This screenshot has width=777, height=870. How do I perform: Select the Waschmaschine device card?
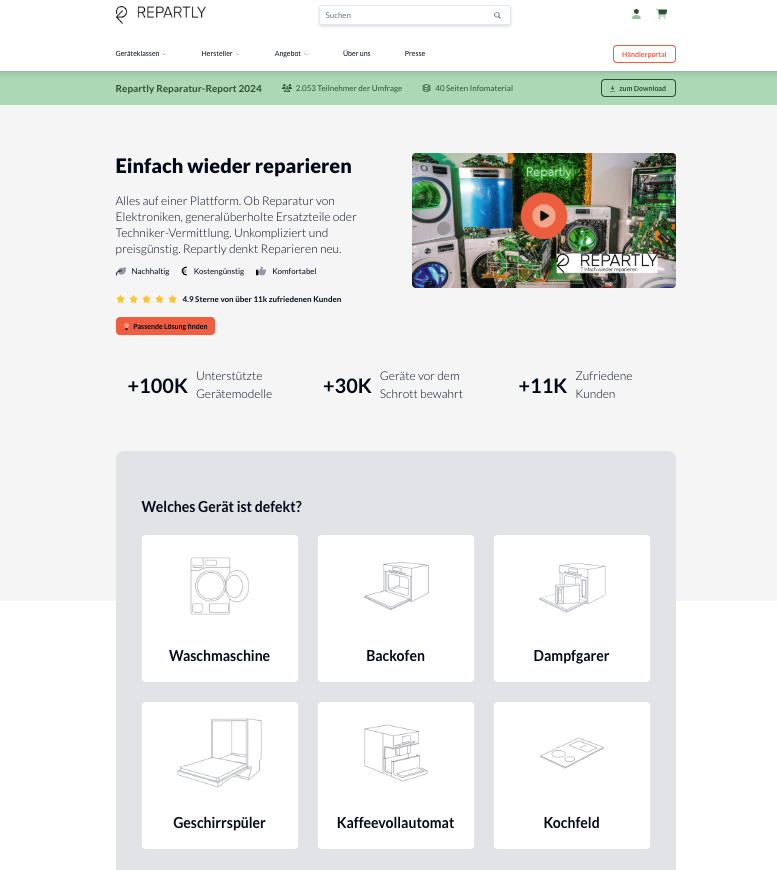tap(220, 608)
